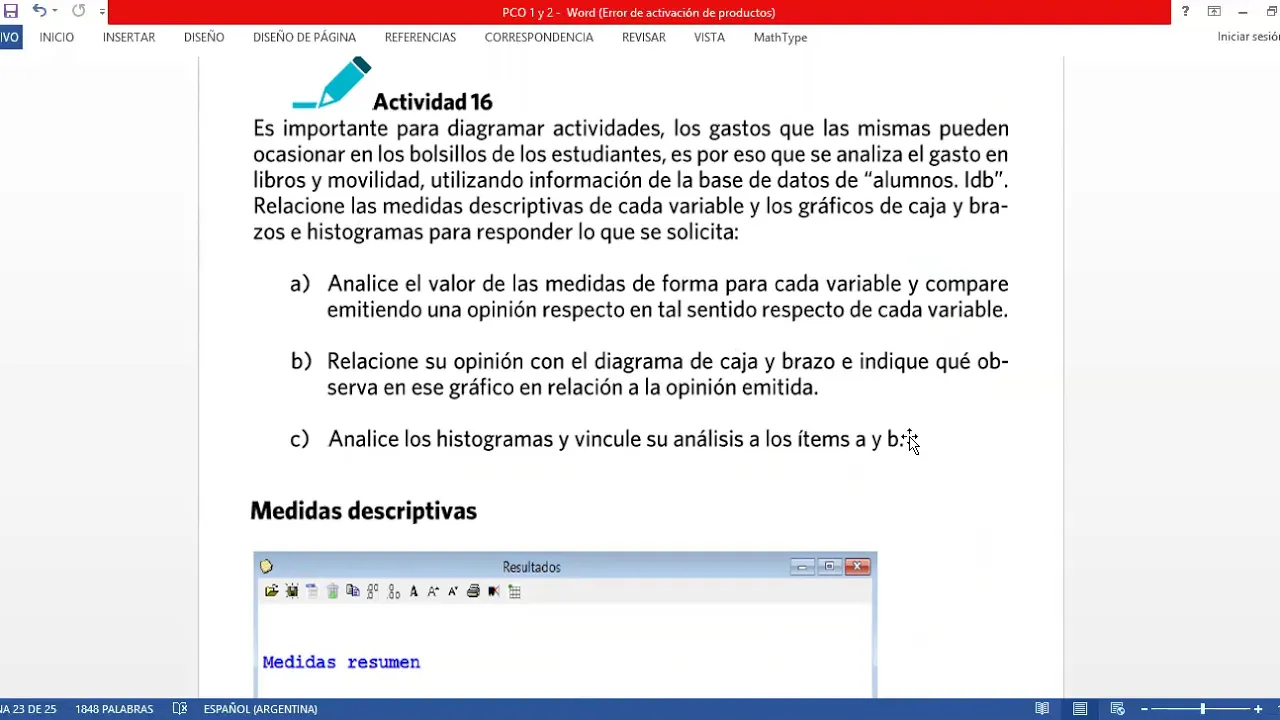Click the Save icon in Quick Access
Screen dimensions: 1280x720
pyautogui.click(x=11, y=11)
